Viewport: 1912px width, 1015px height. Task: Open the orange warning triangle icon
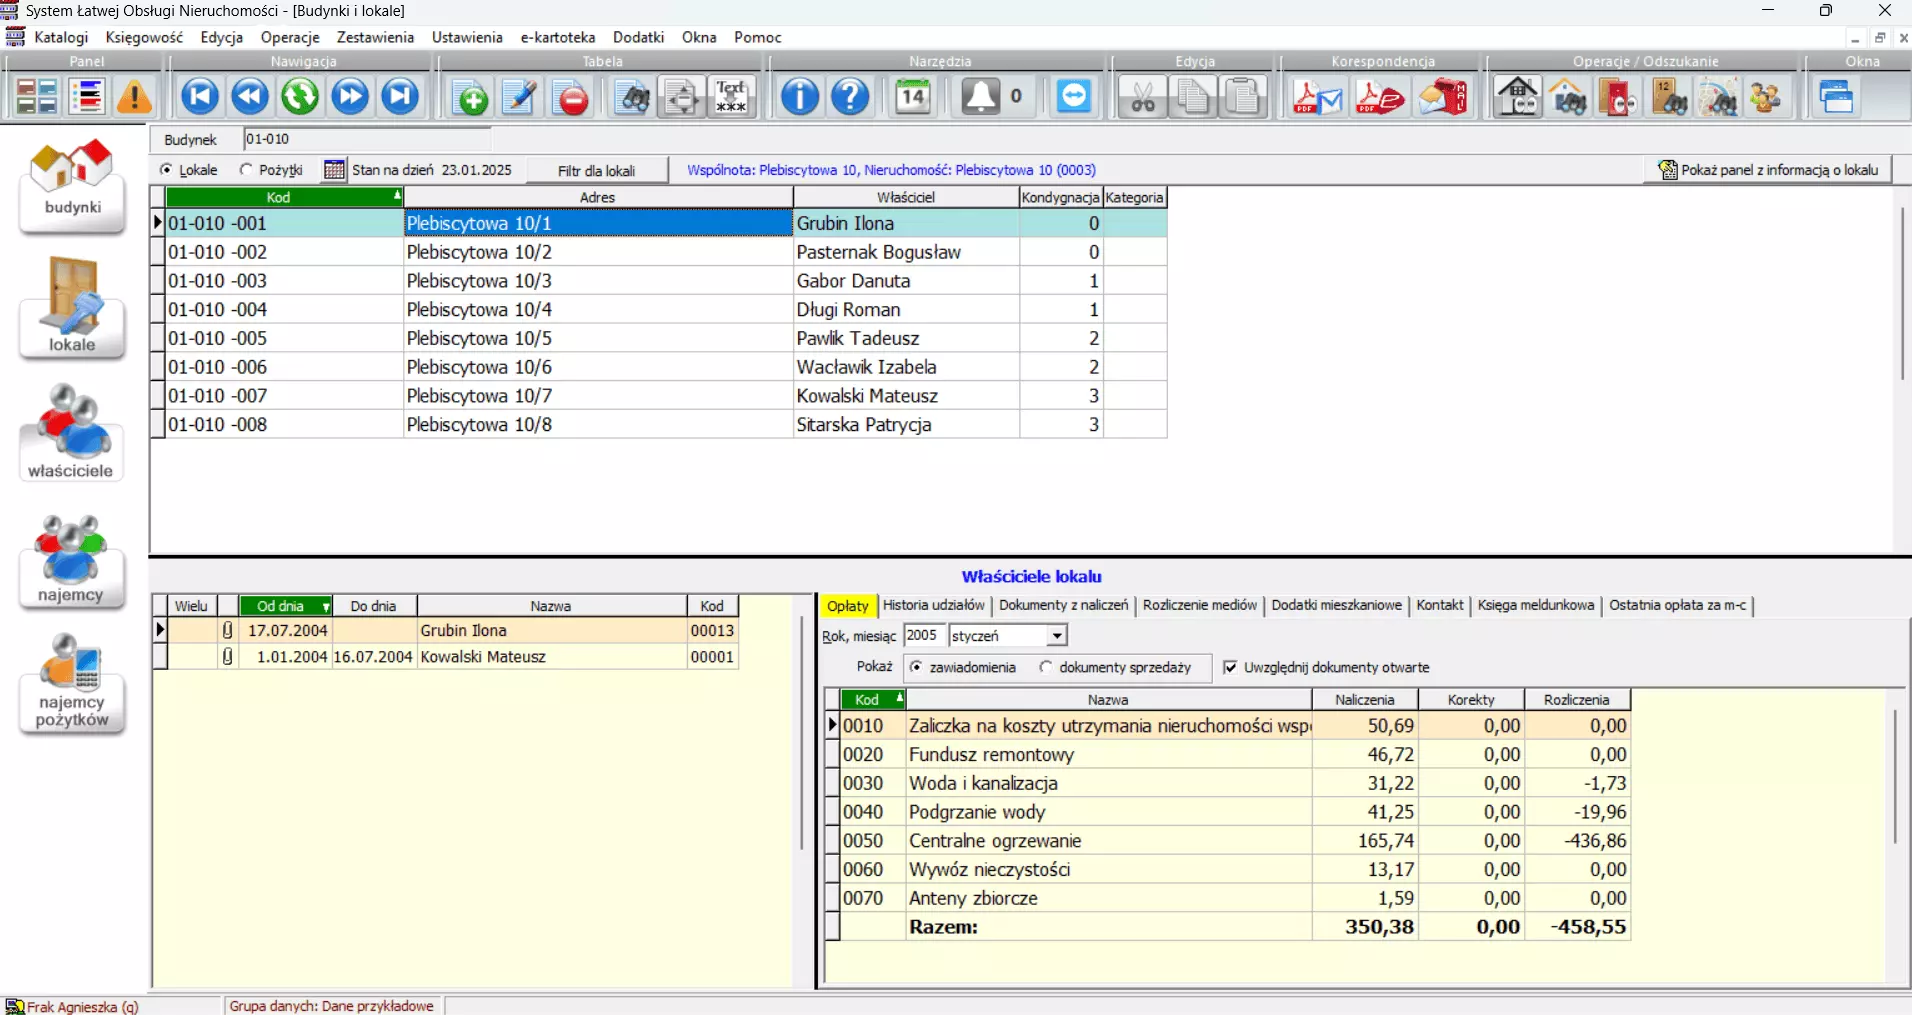(x=135, y=97)
